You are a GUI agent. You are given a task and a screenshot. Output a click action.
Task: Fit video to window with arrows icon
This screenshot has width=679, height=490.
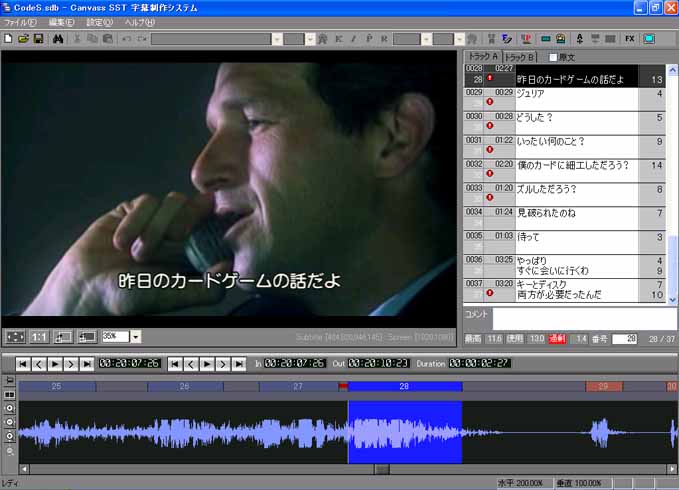tap(15, 337)
